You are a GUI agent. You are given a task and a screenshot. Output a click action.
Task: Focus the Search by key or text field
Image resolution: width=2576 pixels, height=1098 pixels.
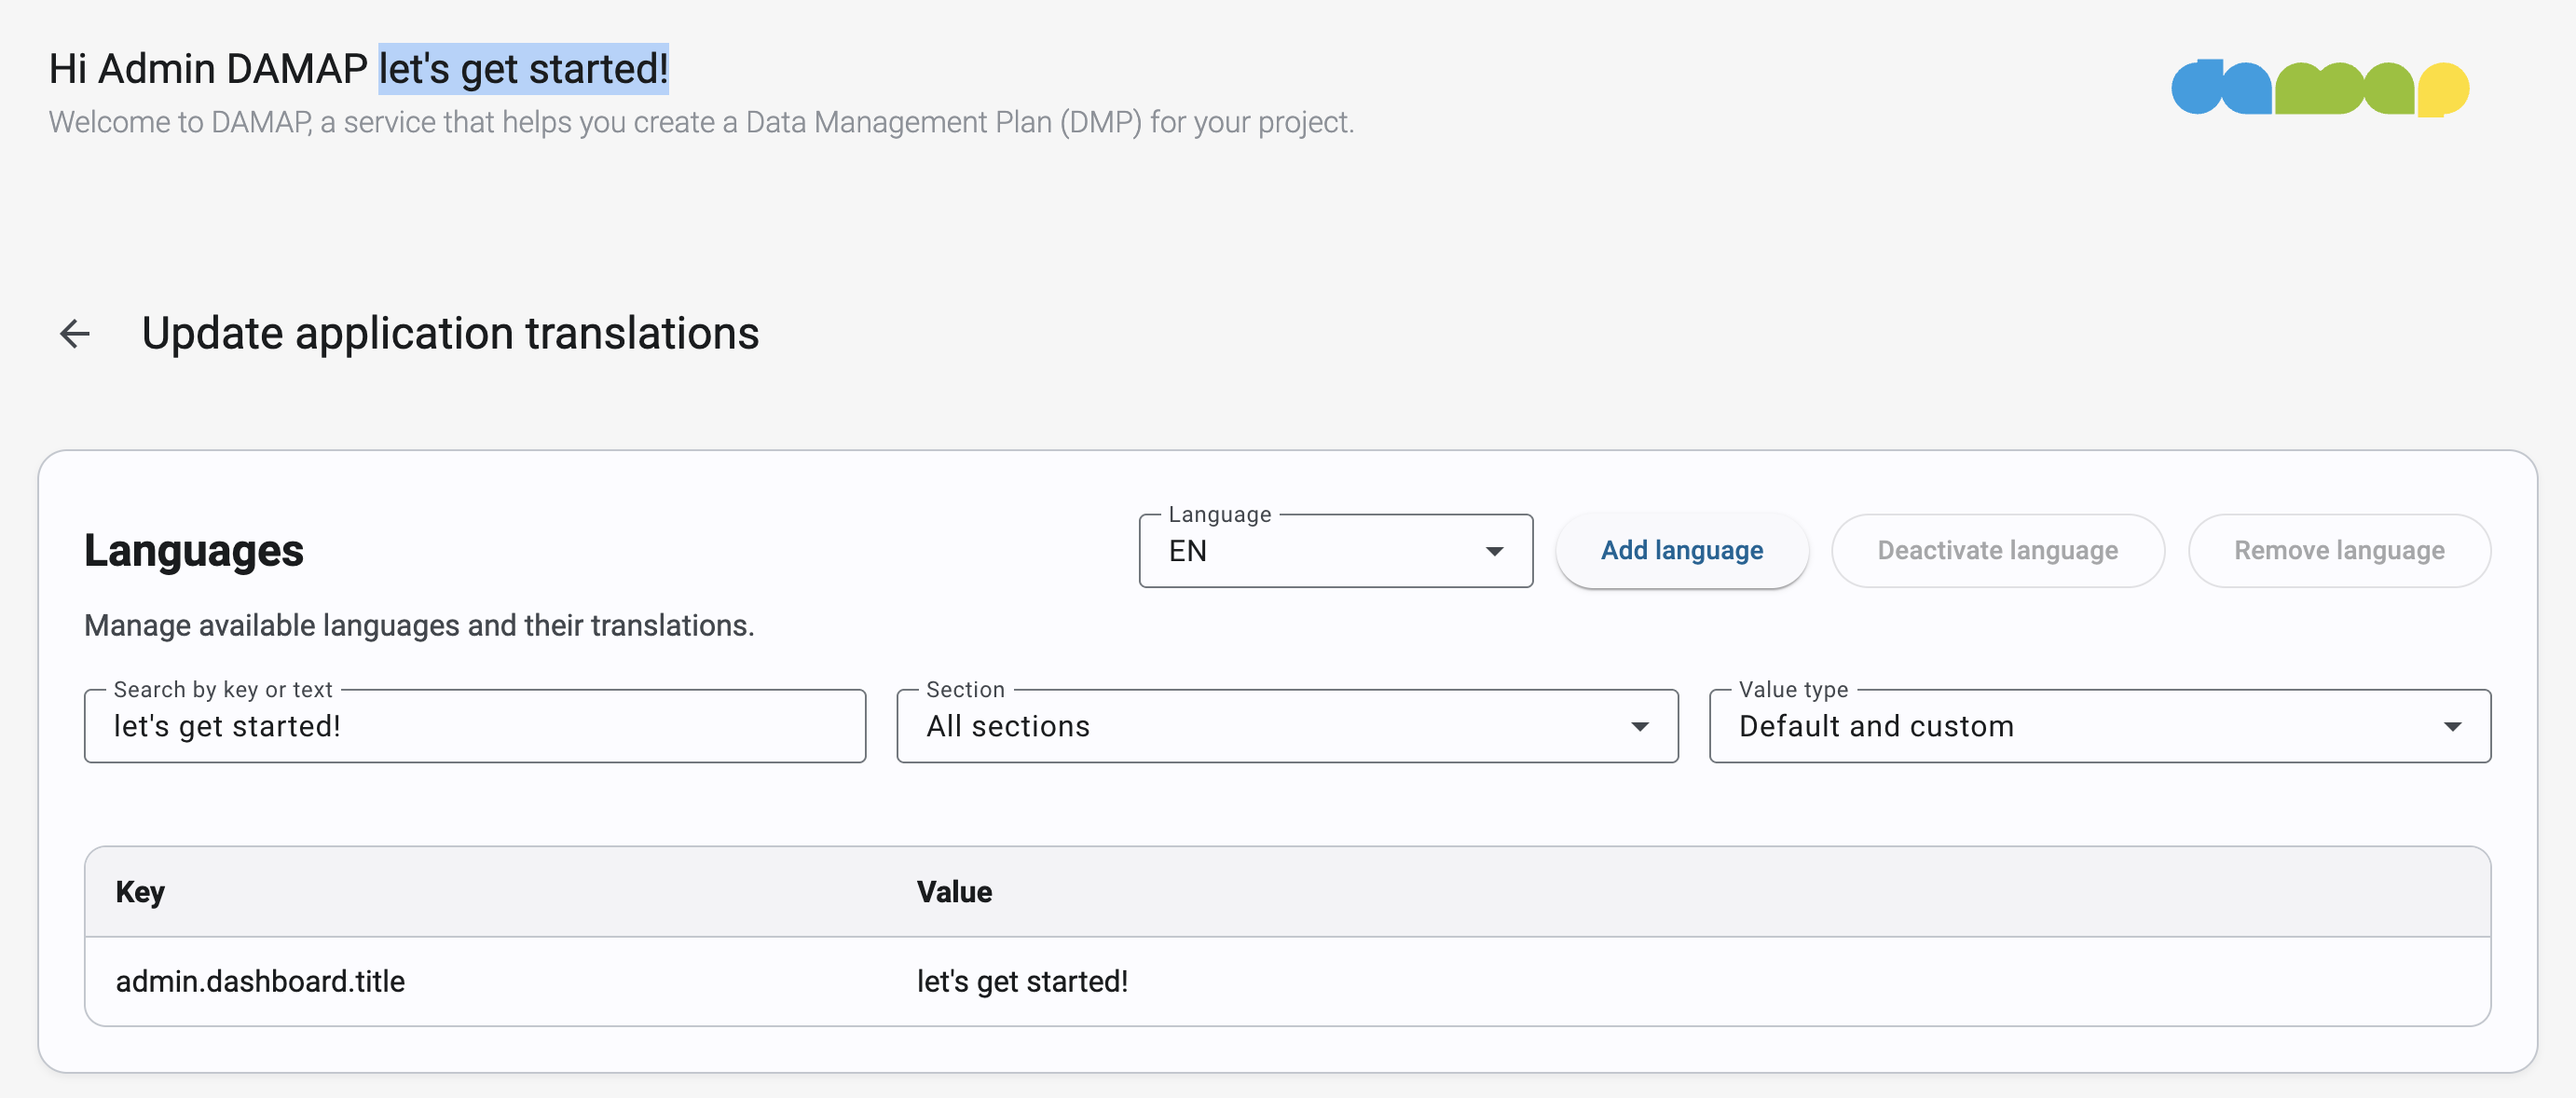click(x=475, y=726)
